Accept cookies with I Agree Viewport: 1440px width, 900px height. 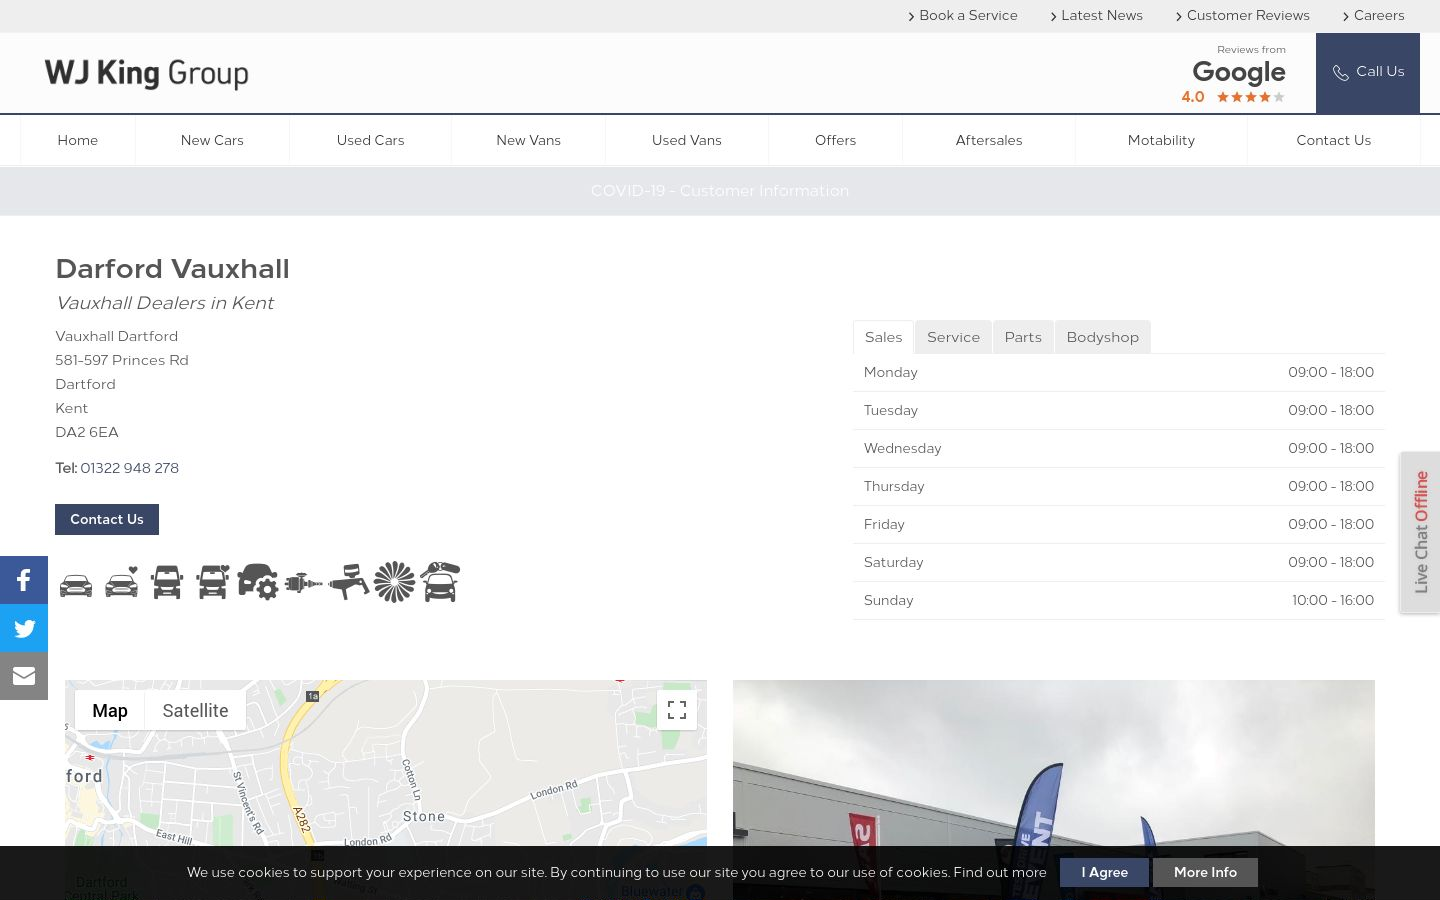click(x=1104, y=872)
